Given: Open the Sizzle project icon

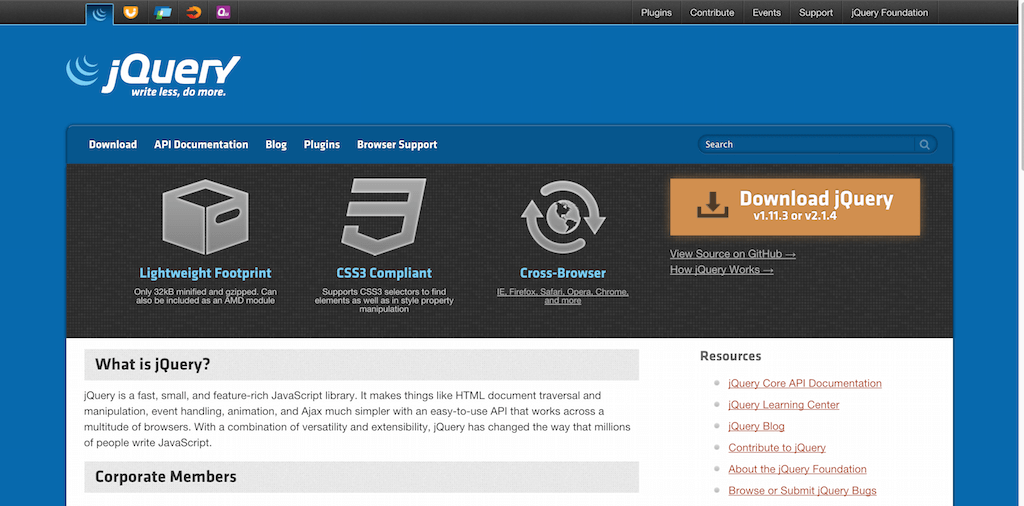Looking at the screenshot, I should pyautogui.click(x=193, y=12).
